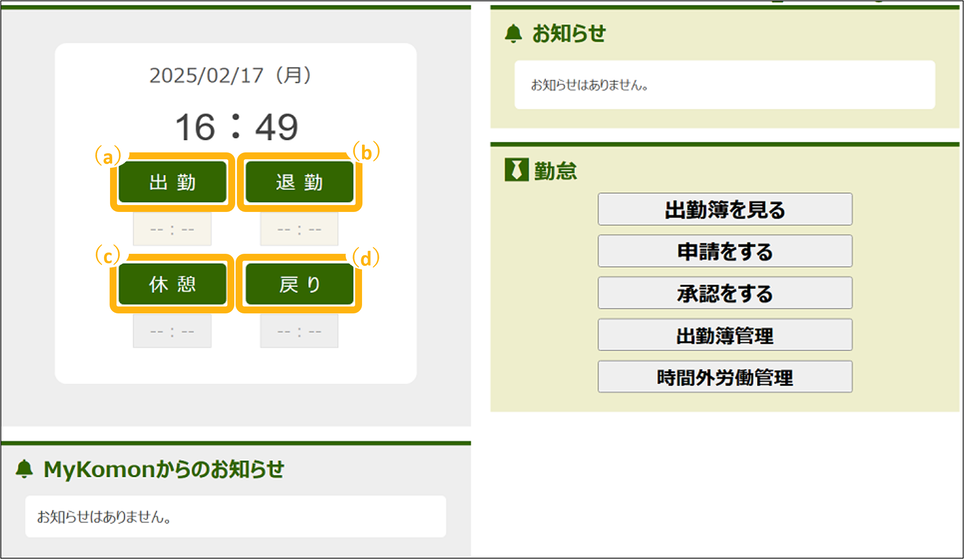Click the empty time field under 休憩

coord(172,331)
